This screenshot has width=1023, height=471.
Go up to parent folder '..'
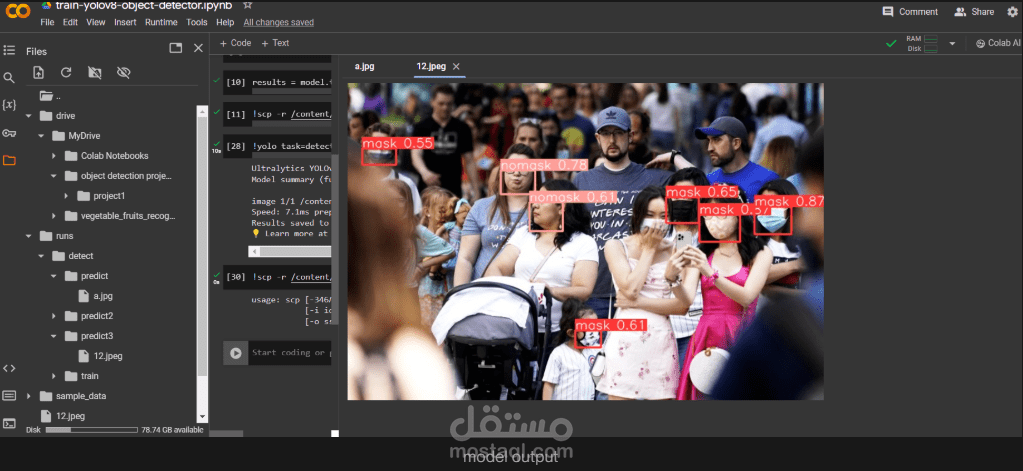50,96
